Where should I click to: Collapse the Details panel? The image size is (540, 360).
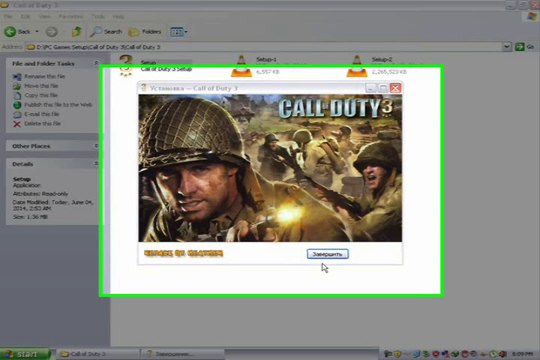(x=96, y=164)
